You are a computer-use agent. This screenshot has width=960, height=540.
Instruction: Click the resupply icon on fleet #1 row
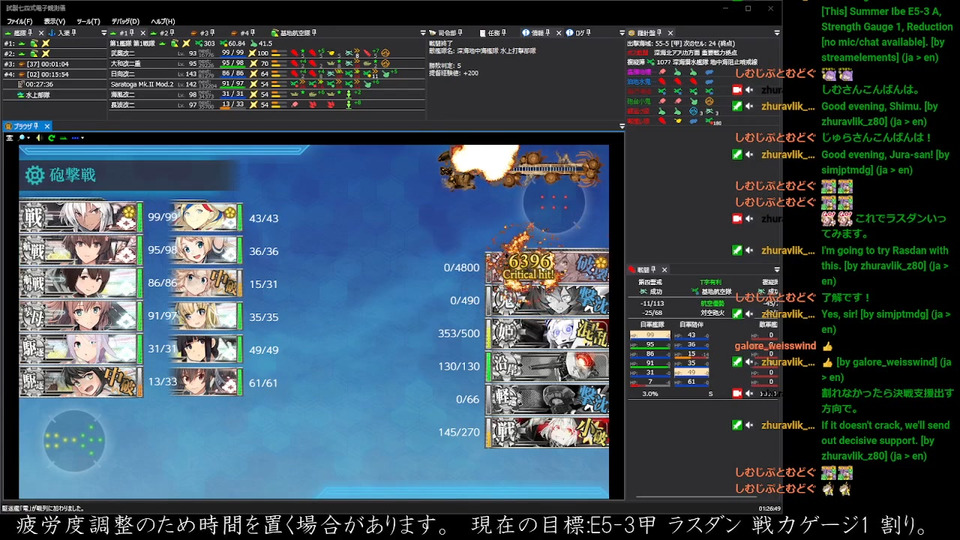pos(34,43)
